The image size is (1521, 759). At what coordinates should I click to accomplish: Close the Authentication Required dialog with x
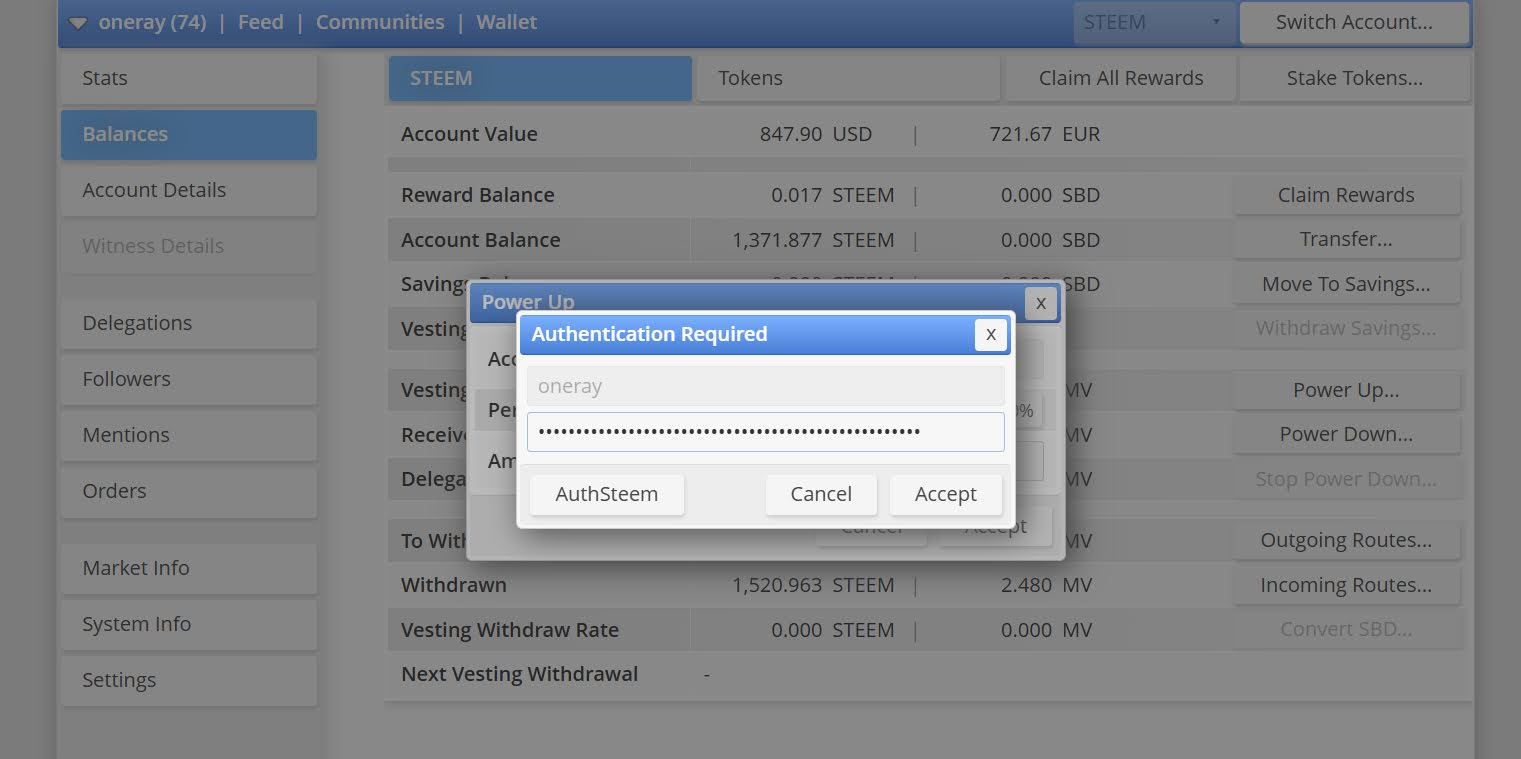pyautogui.click(x=990, y=335)
